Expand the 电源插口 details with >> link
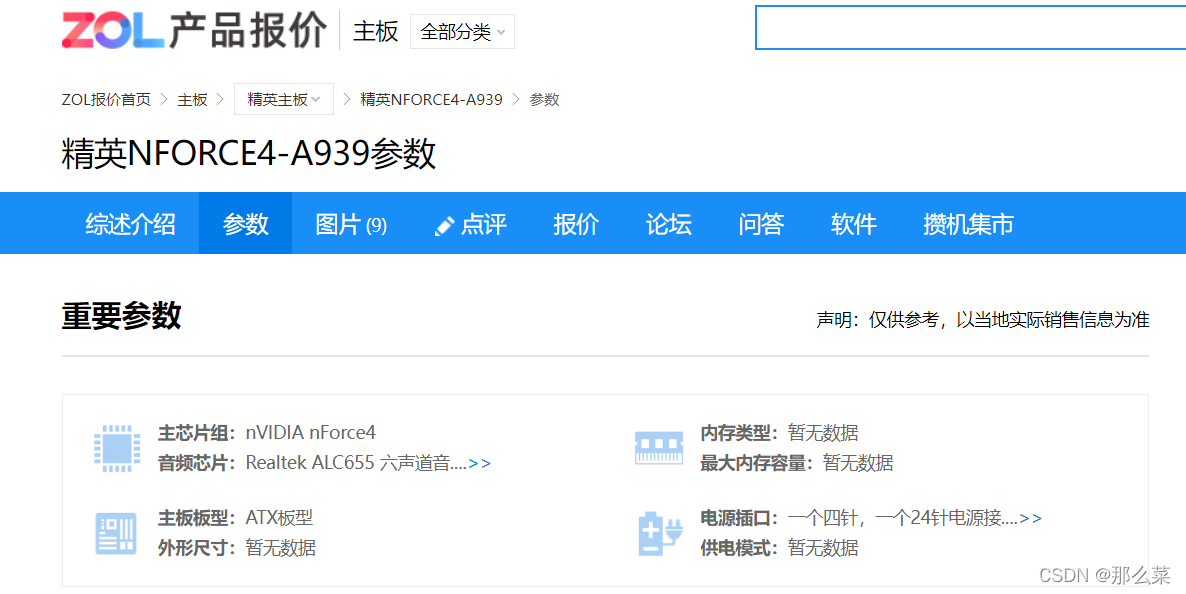The height and width of the screenshot is (594, 1186). [x=1030, y=518]
